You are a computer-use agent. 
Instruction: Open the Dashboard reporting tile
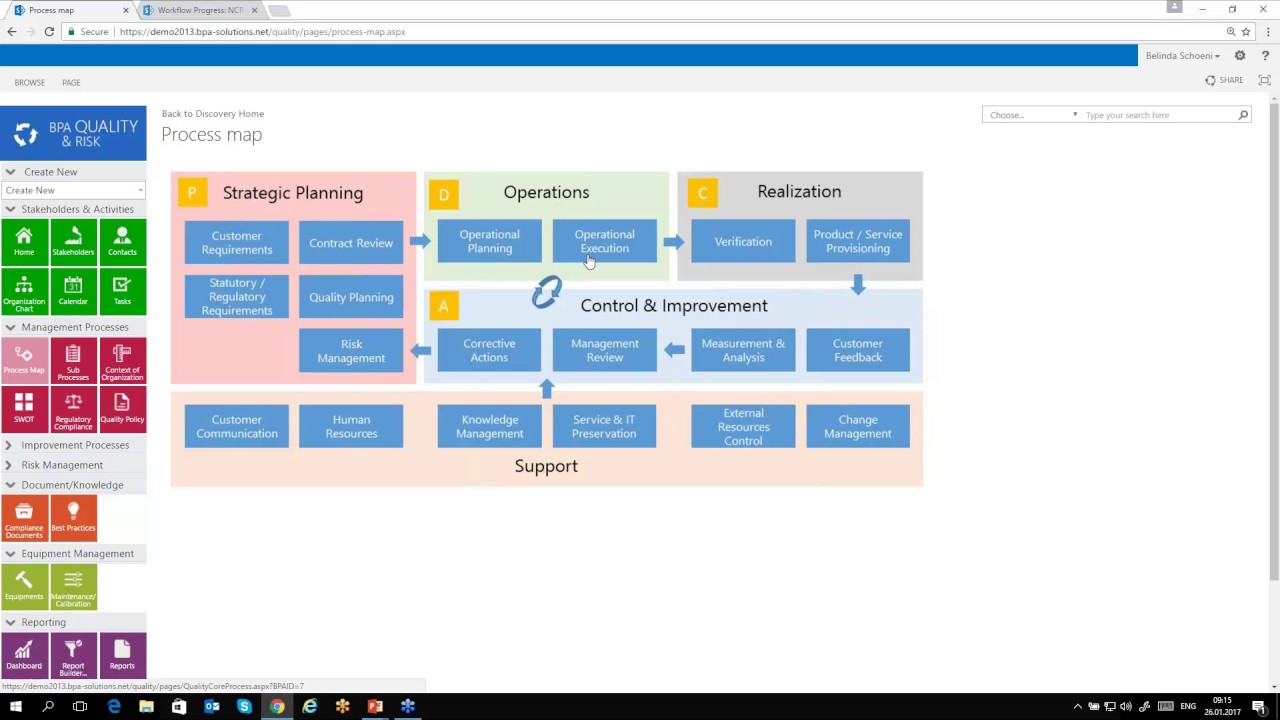24,655
